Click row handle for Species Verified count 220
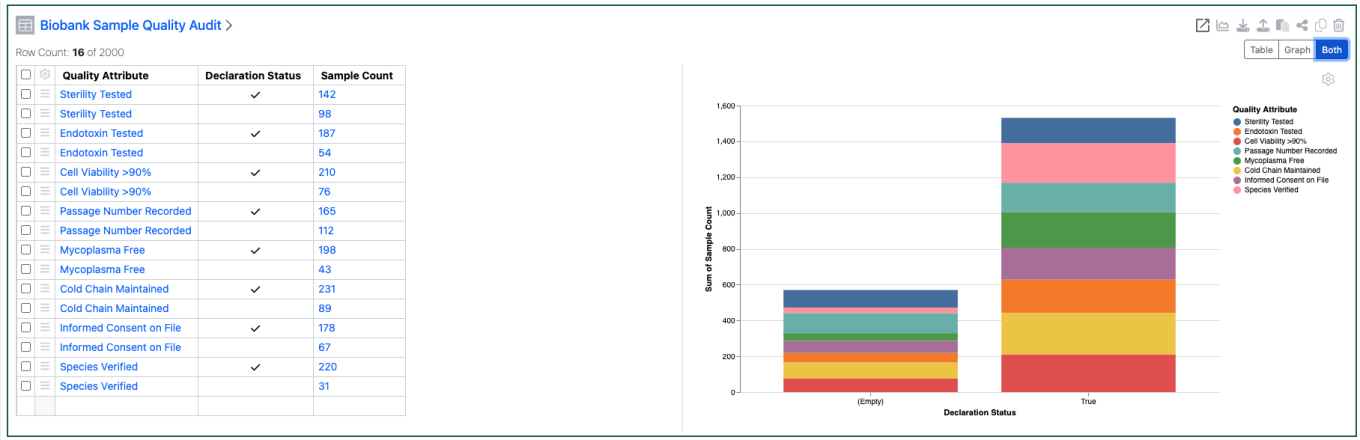Screen dimensions: 1360x440 pyautogui.click(x=45, y=367)
